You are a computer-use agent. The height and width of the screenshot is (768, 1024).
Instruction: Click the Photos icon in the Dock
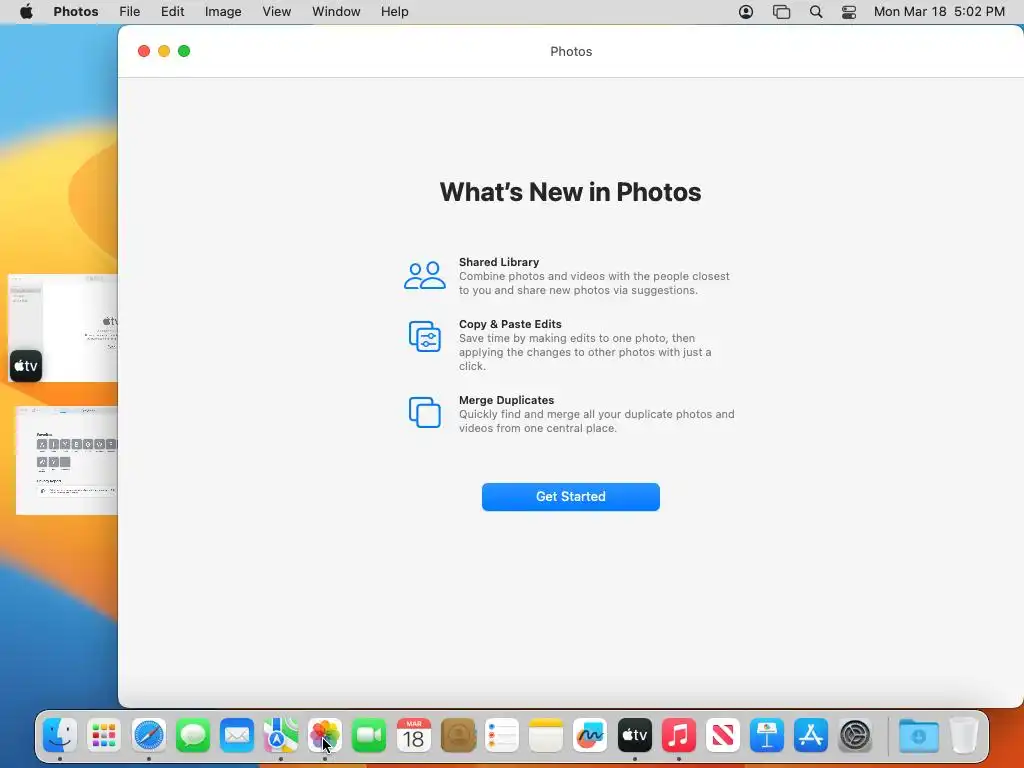point(325,736)
